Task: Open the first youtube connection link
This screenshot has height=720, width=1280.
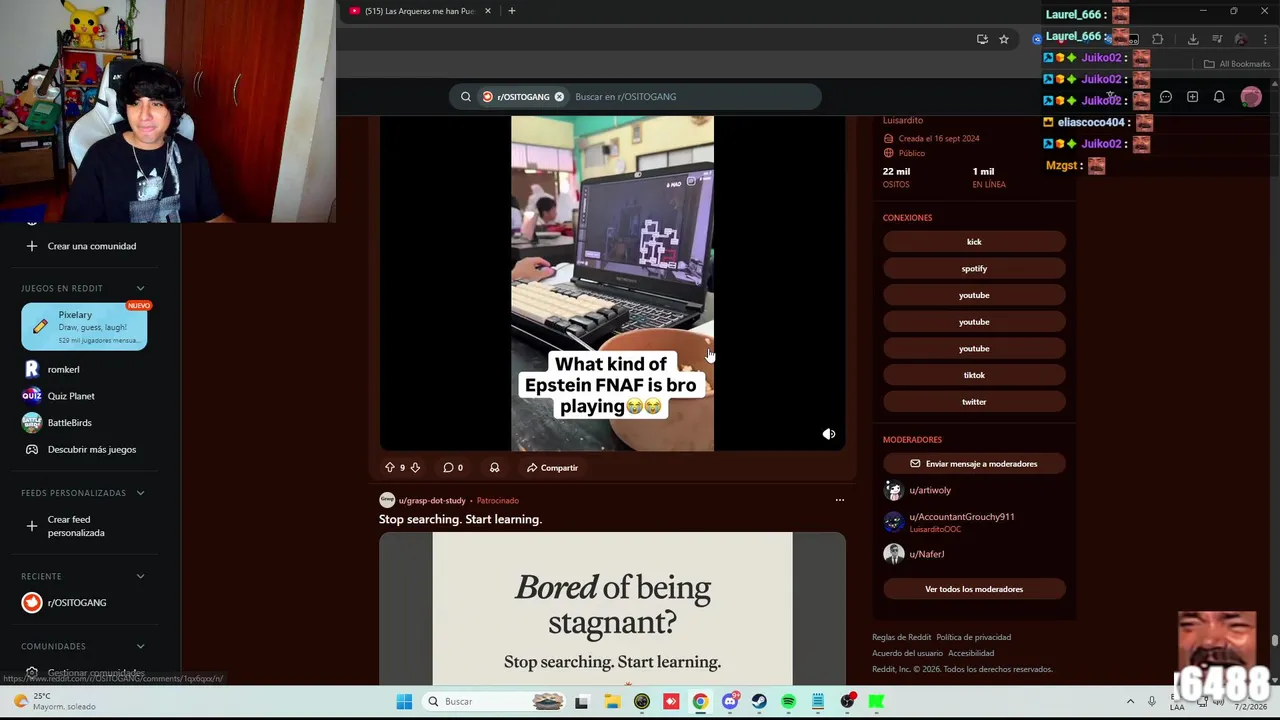Action: [974, 295]
